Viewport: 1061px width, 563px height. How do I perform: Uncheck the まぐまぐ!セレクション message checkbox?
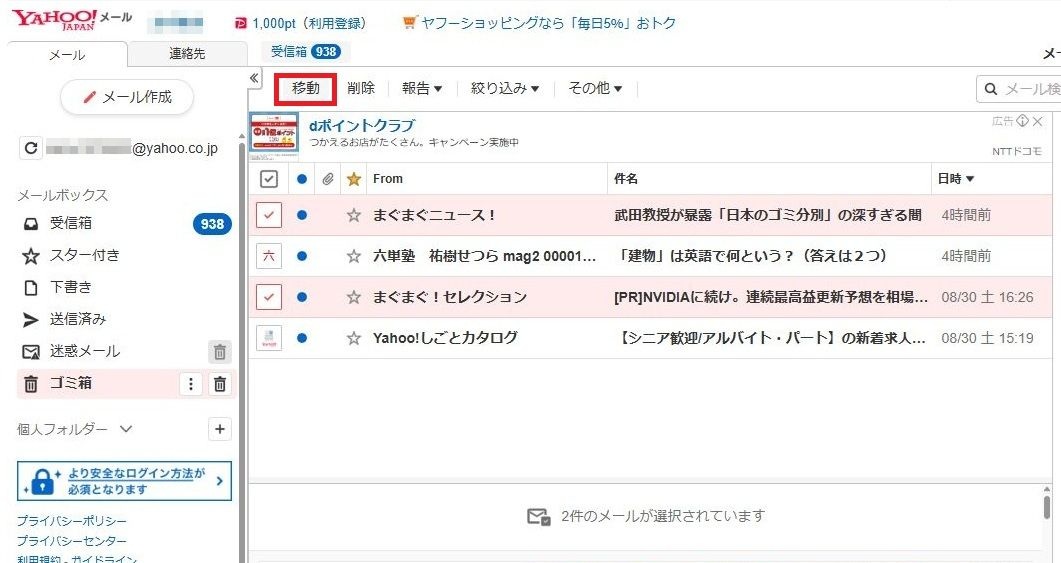click(x=268, y=297)
